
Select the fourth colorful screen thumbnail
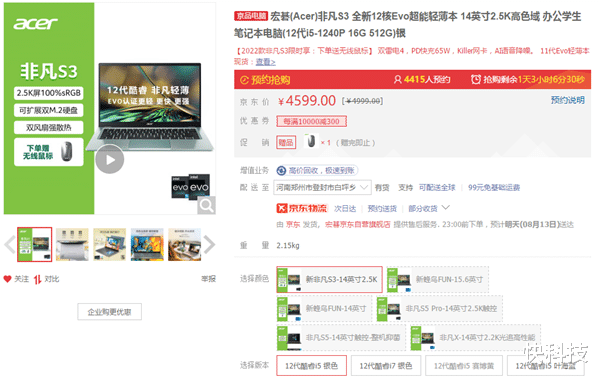point(147,244)
